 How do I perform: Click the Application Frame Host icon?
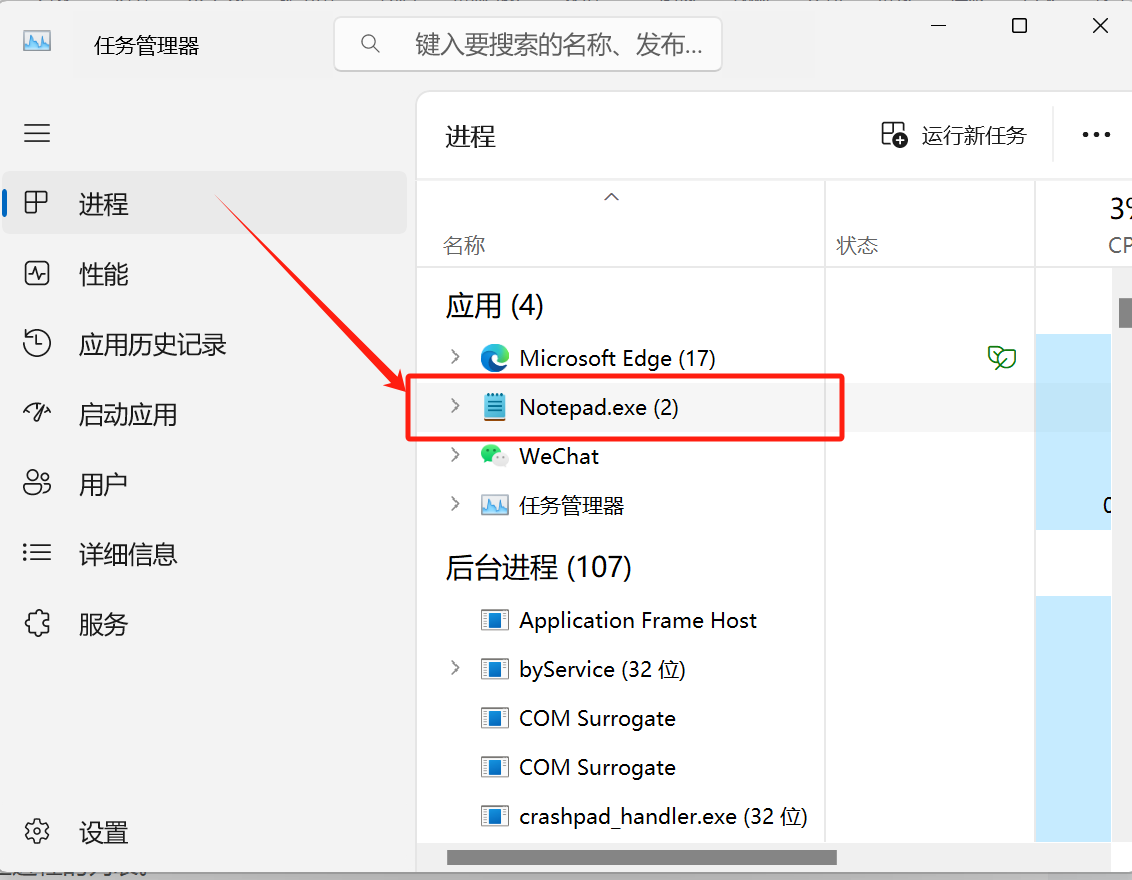point(495,620)
